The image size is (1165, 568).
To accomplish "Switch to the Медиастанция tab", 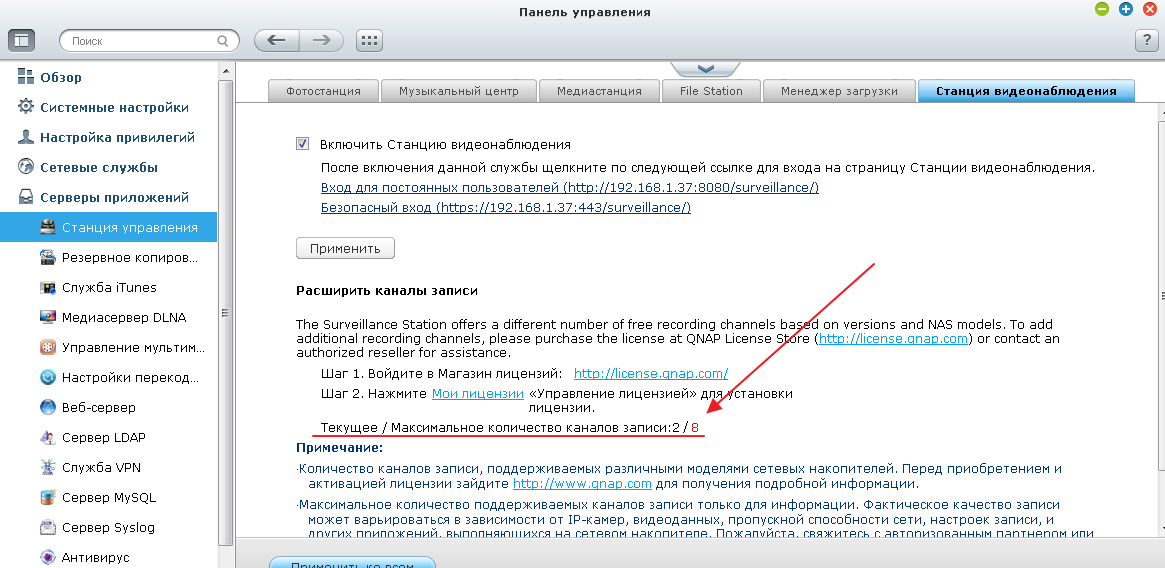I will (600, 91).
